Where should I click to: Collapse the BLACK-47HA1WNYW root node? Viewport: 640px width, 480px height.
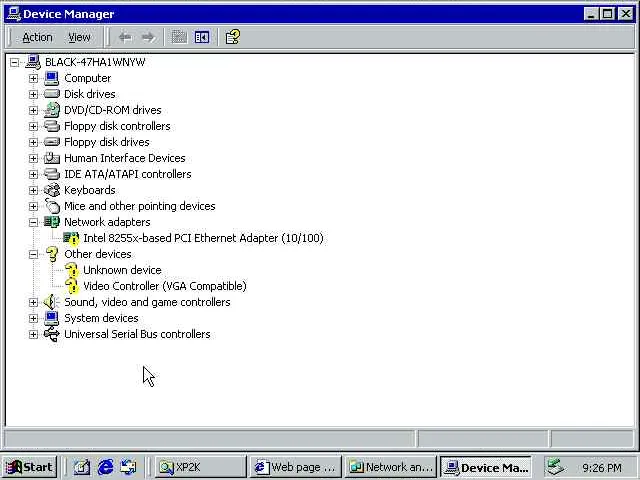coord(15,62)
